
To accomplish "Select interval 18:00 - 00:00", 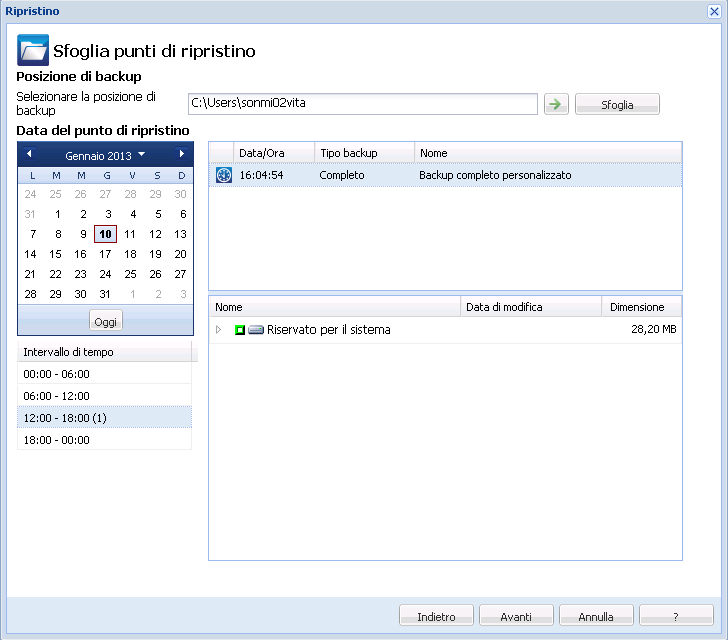I will click(x=104, y=439).
